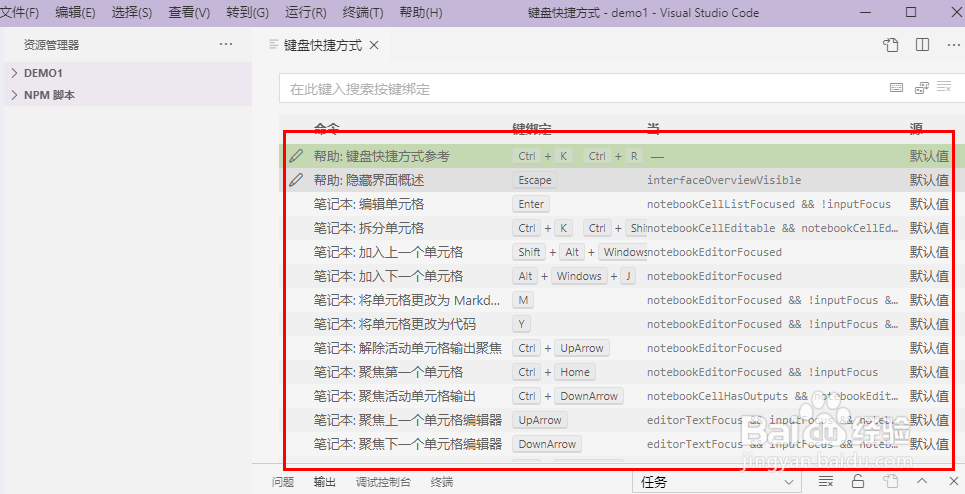Click the M keybinding cell
The width and height of the screenshot is (965, 494).
point(523,300)
